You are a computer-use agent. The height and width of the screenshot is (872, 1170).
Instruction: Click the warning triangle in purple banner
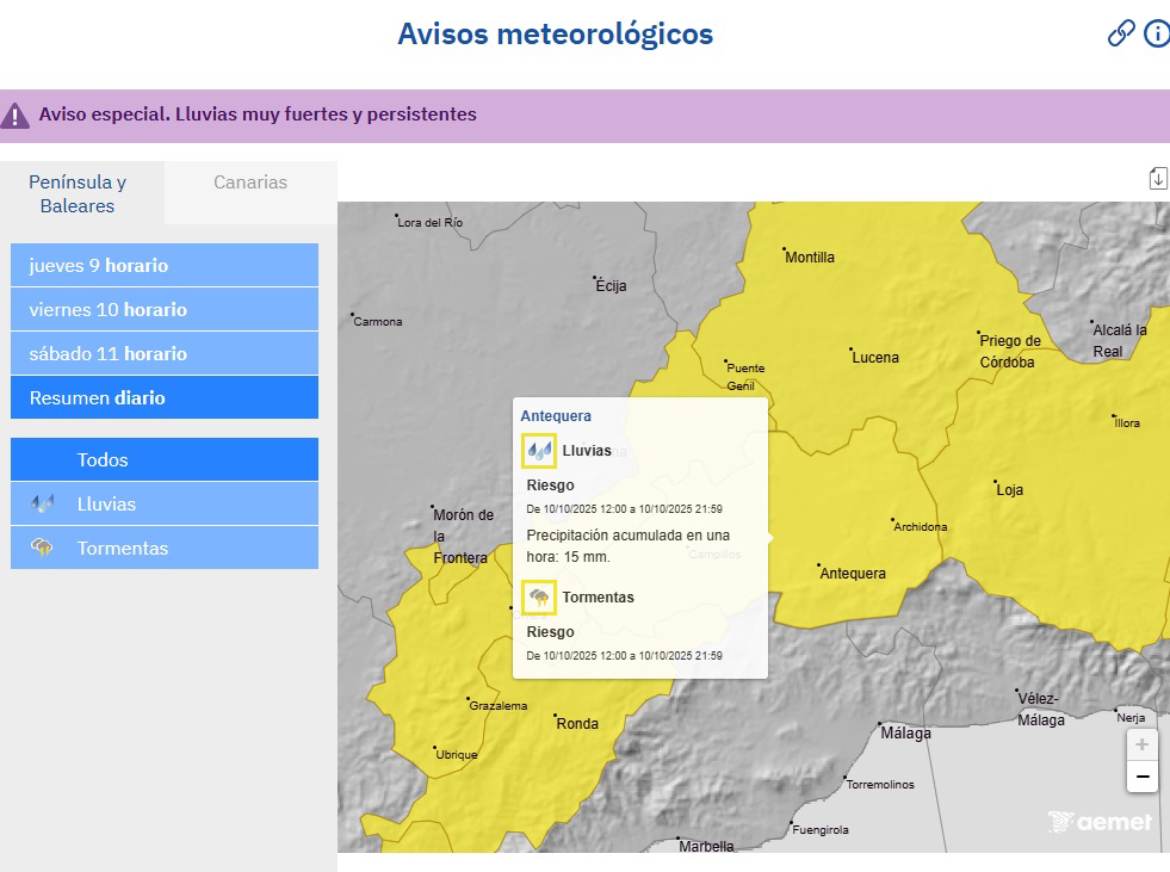[x=15, y=115]
